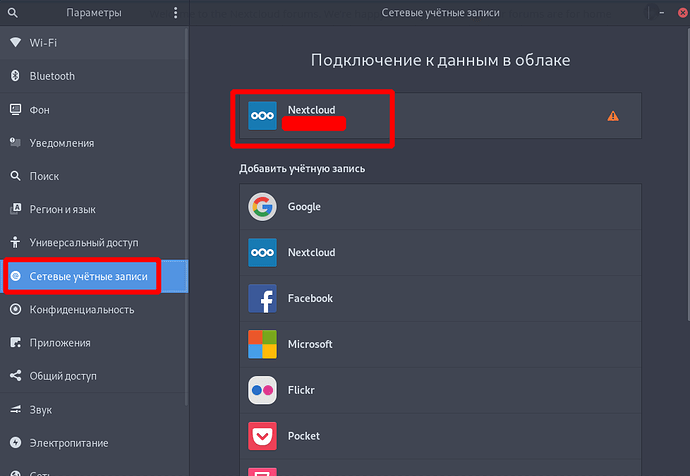690x476 pixels.
Task: Select the Wi-Fi icon in sidebar
Action: 15,42
